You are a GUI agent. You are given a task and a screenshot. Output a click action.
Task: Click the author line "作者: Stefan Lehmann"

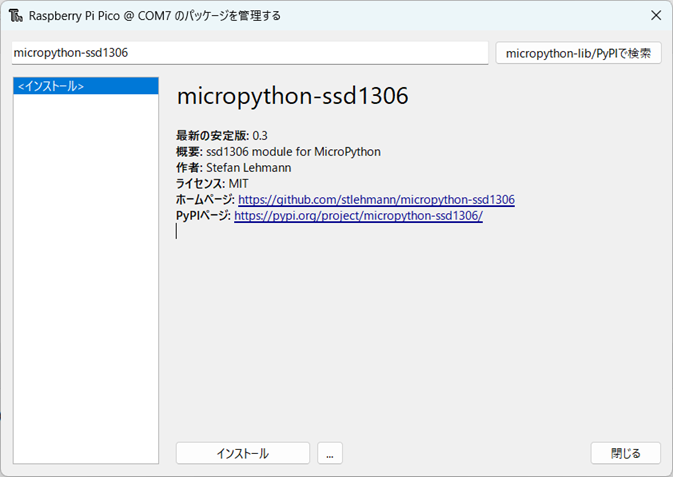[233, 168]
